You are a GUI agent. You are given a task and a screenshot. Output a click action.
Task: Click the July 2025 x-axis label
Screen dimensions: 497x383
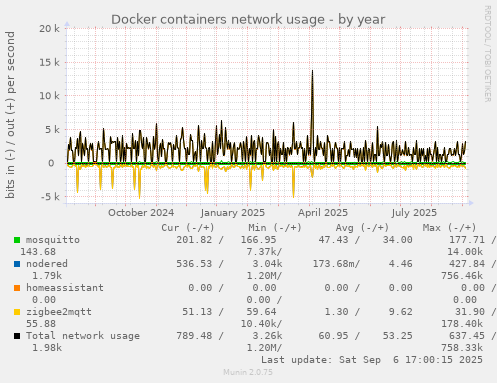point(414,213)
